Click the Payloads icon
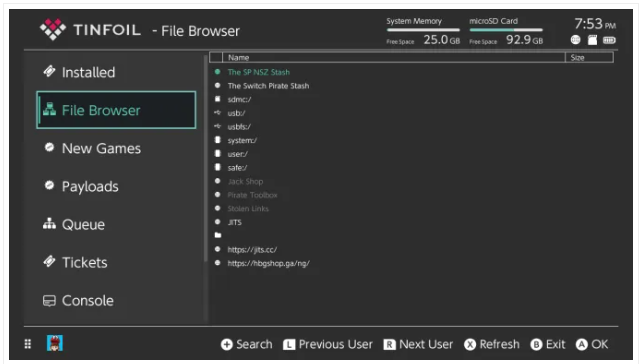Image resolution: width=639 pixels, height=364 pixels. tap(49, 185)
